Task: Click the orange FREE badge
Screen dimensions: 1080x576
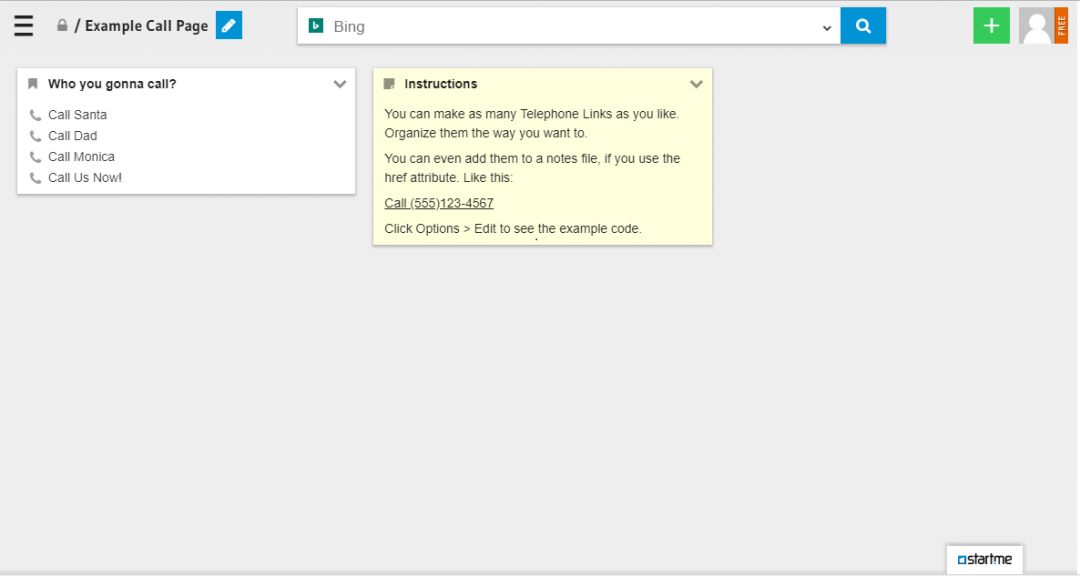Action: (x=1061, y=25)
